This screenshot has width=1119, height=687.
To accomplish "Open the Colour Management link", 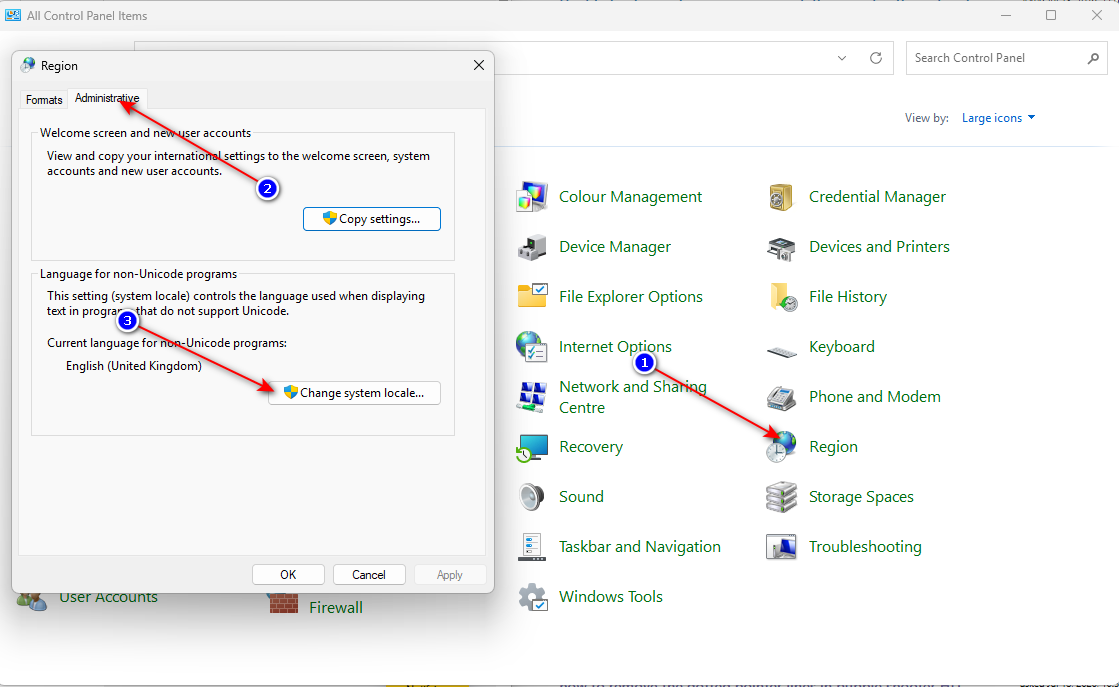I will [x=630, y=197].
